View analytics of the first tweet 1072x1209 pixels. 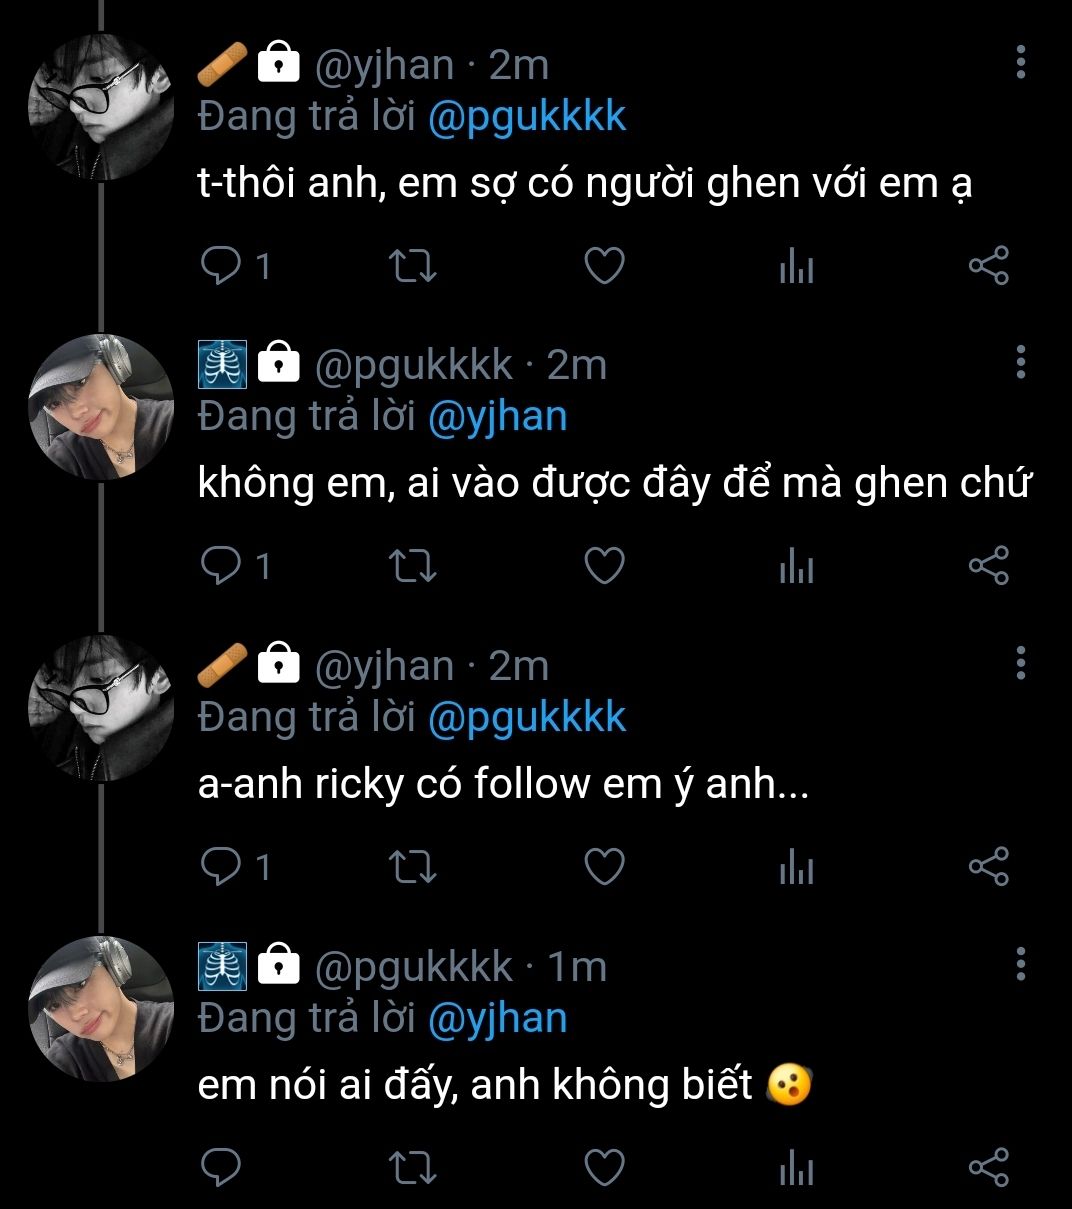[796, 267]
